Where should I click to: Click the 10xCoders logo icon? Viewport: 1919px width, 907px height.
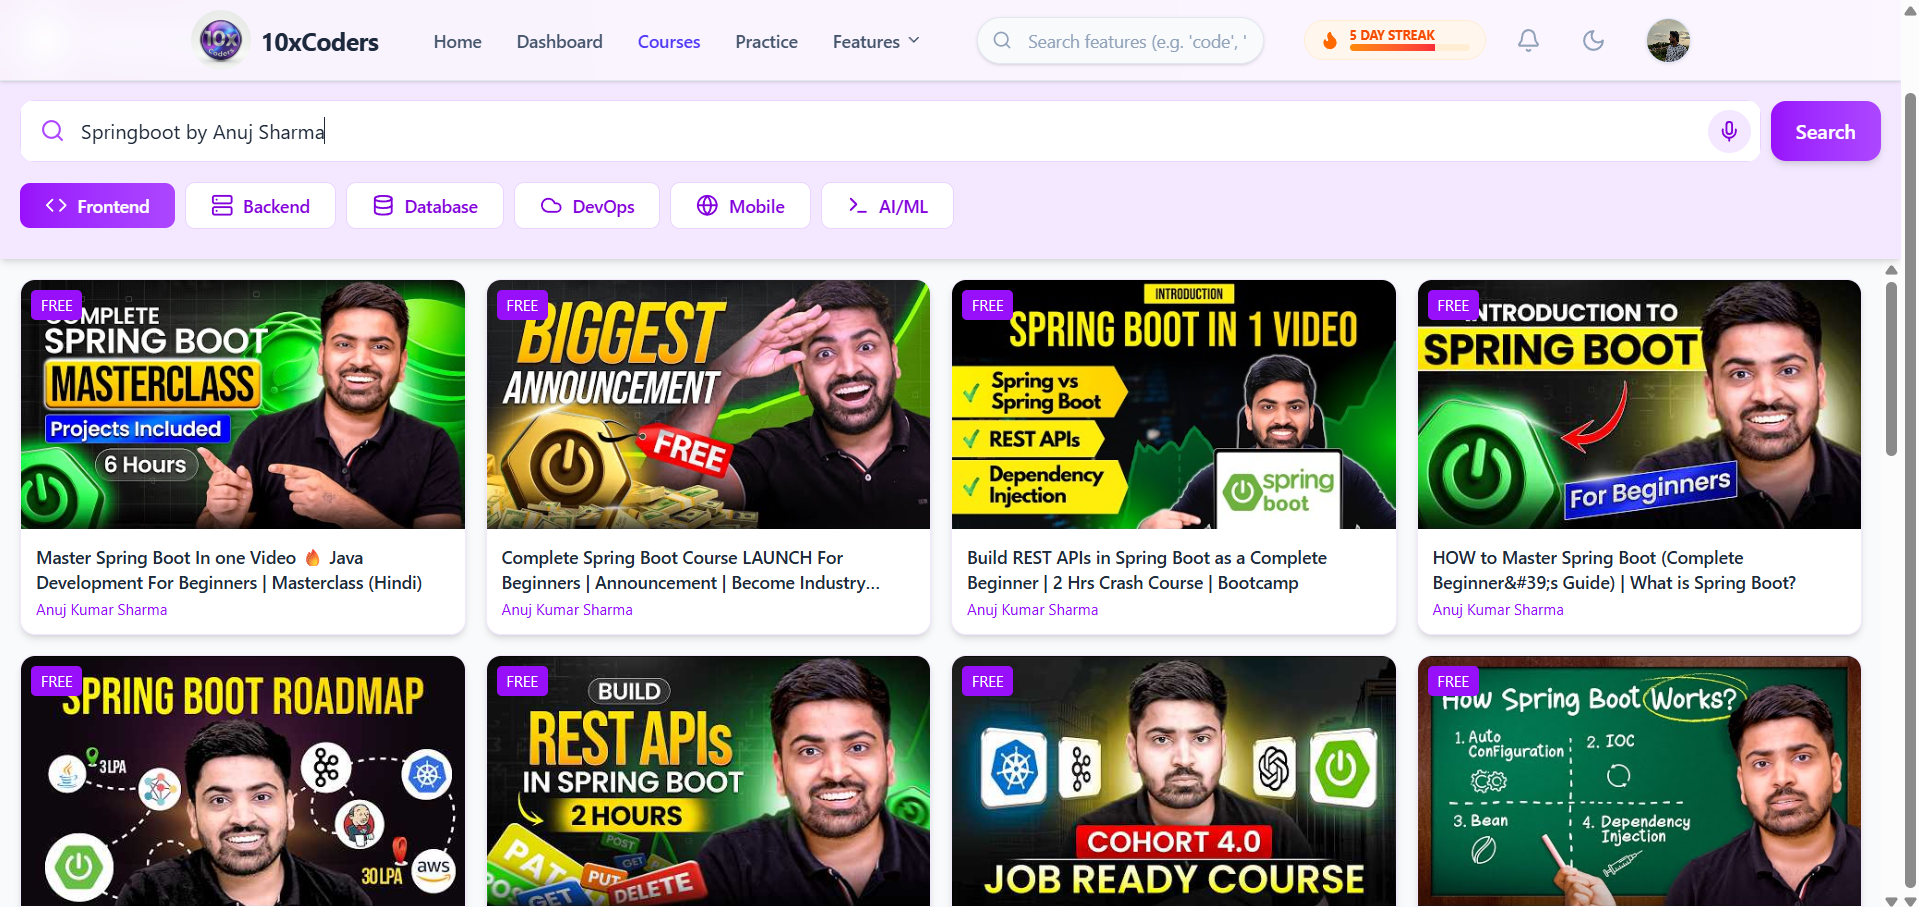221,41
